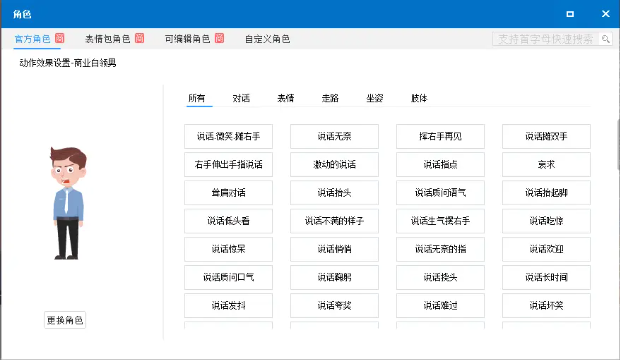Select the 所有 action category tab

(197, 98)
